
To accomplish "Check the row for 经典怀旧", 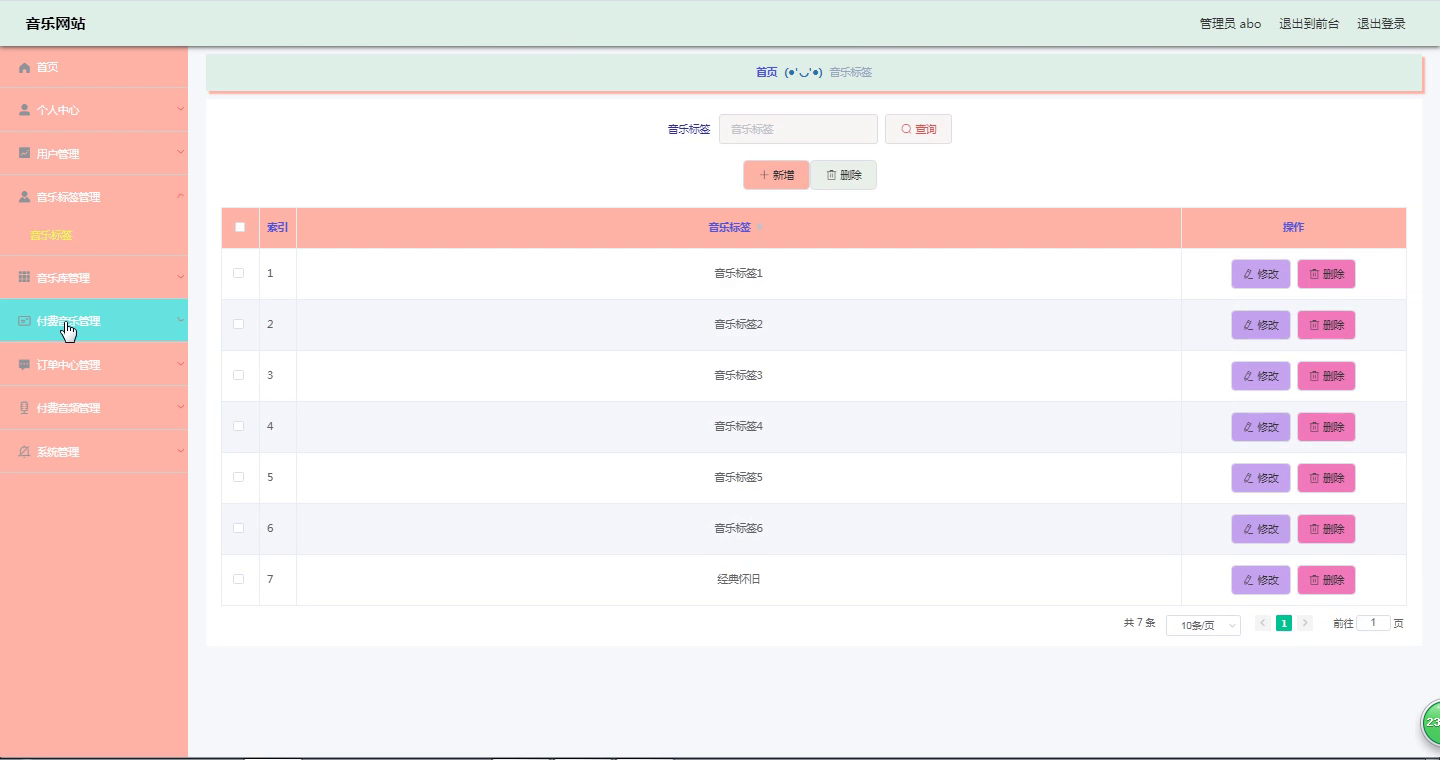I will [x=238, y=579].
